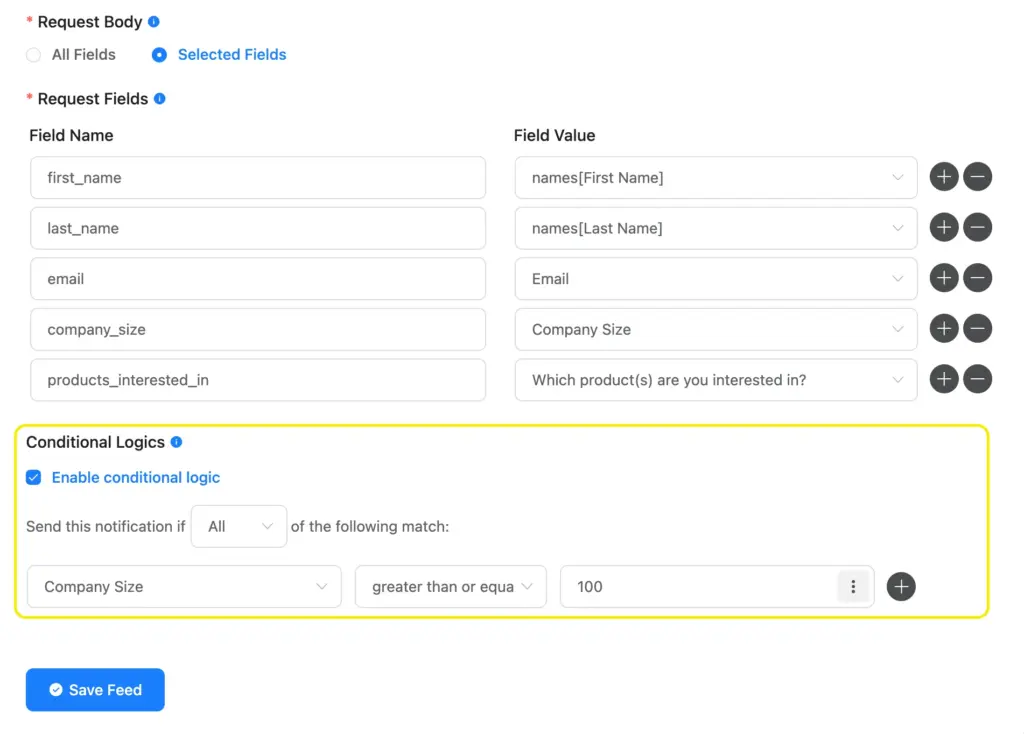The image size is (1024, 734).
Task: Remove the products_interested_in field row
Action: pyautogui.click(x=978, y=379)
